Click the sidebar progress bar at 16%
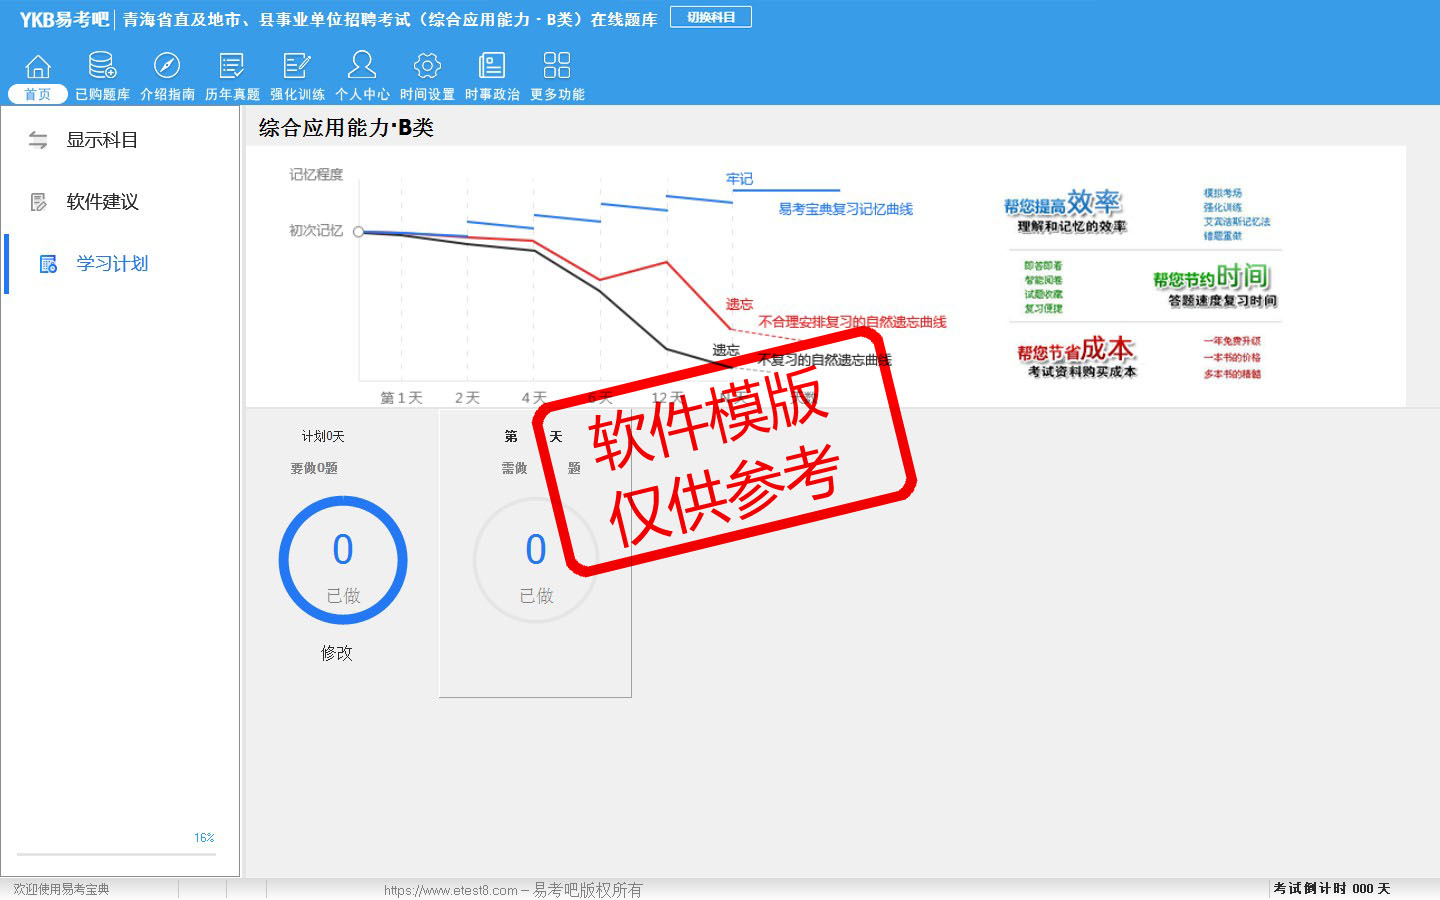This screenshot has height=900, width=1440. click(115, 854)
